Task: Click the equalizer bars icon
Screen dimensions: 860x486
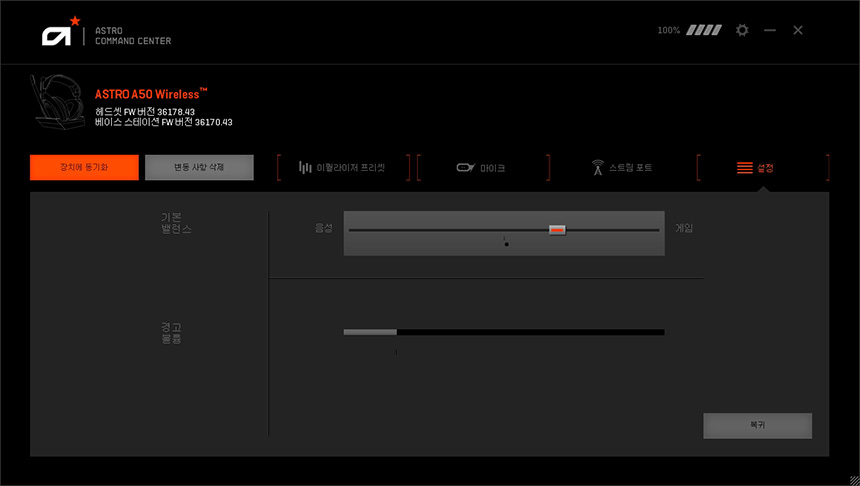Action: coord(305,167)
